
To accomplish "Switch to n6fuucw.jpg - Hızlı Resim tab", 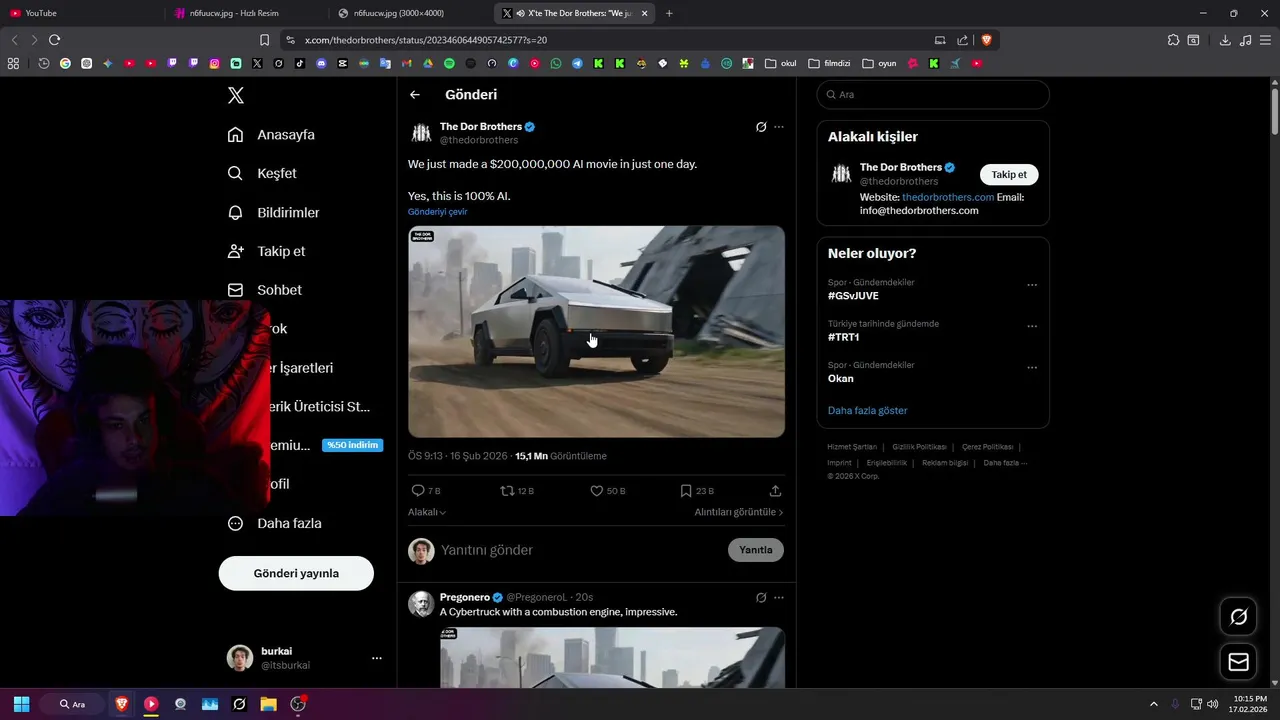I will 245,13.
